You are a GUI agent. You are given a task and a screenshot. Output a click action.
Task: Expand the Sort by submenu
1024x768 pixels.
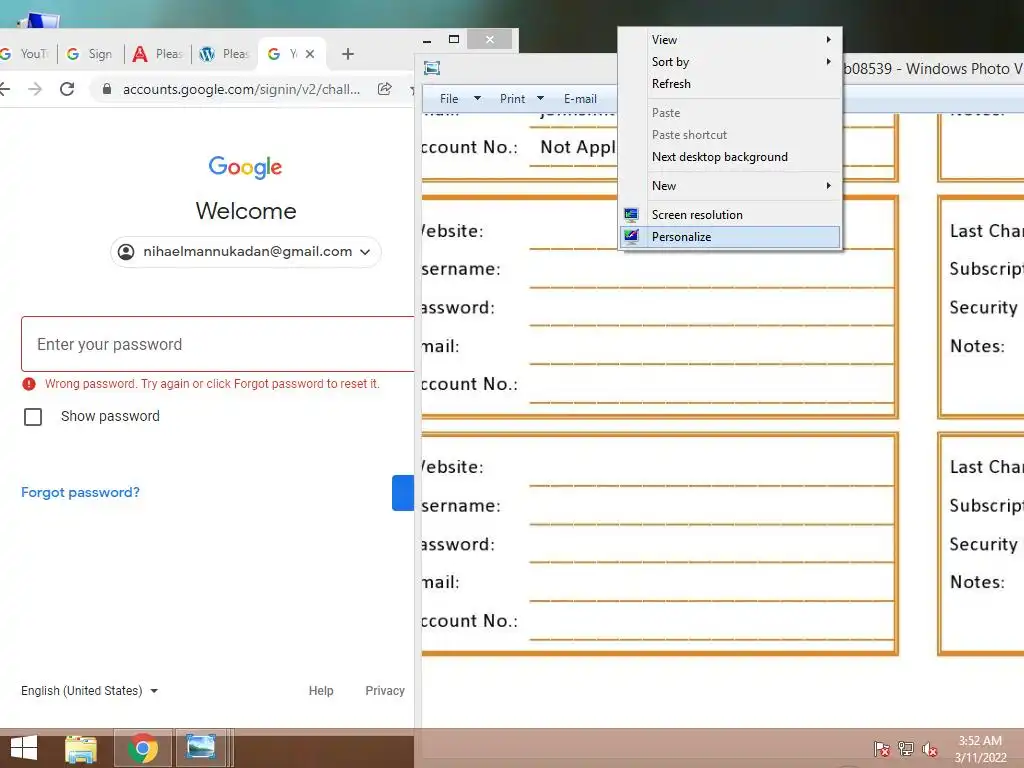click(730, 62)
